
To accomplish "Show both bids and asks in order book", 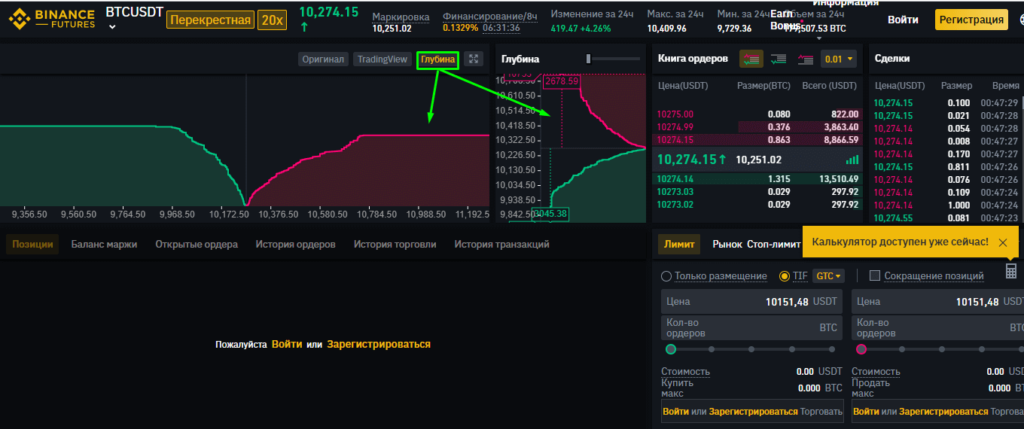I will tap(750, 59).
